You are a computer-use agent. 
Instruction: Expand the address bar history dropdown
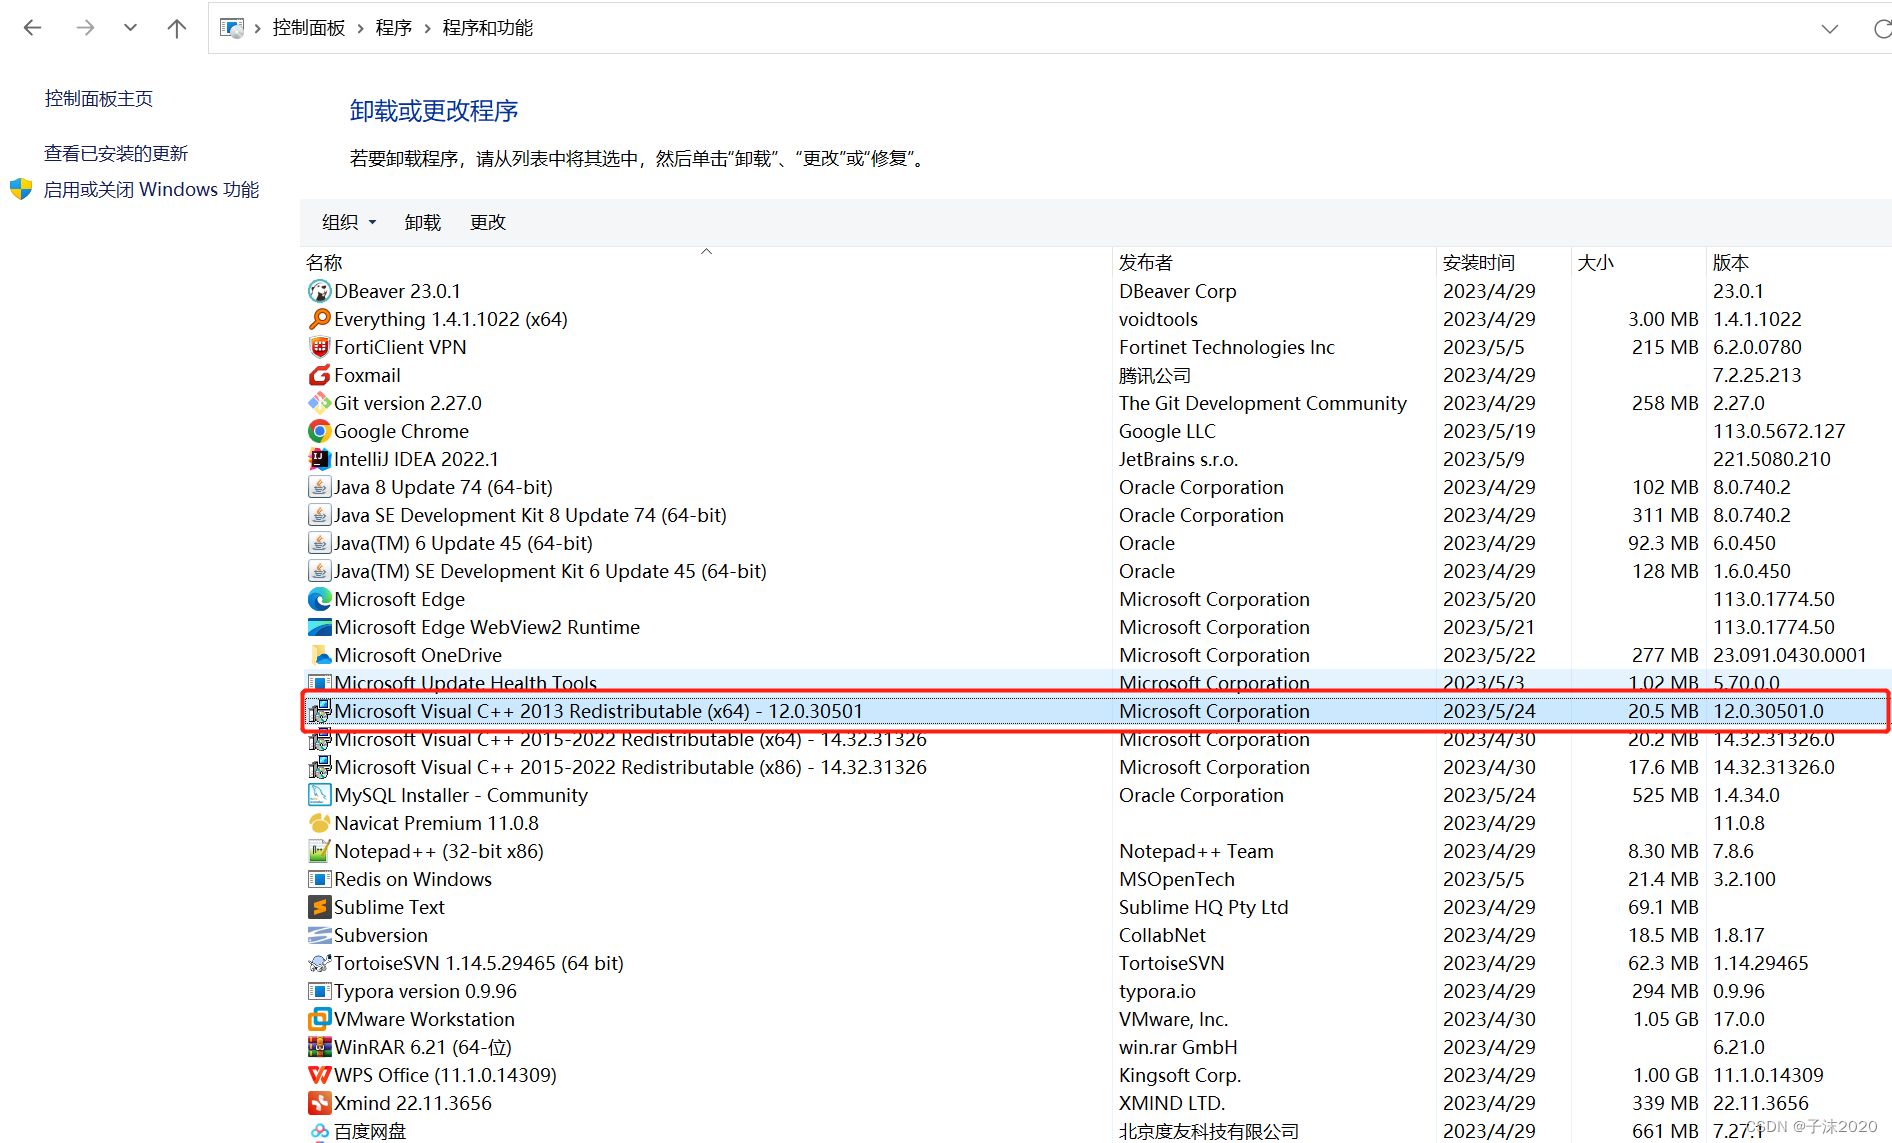point(1830,28)
